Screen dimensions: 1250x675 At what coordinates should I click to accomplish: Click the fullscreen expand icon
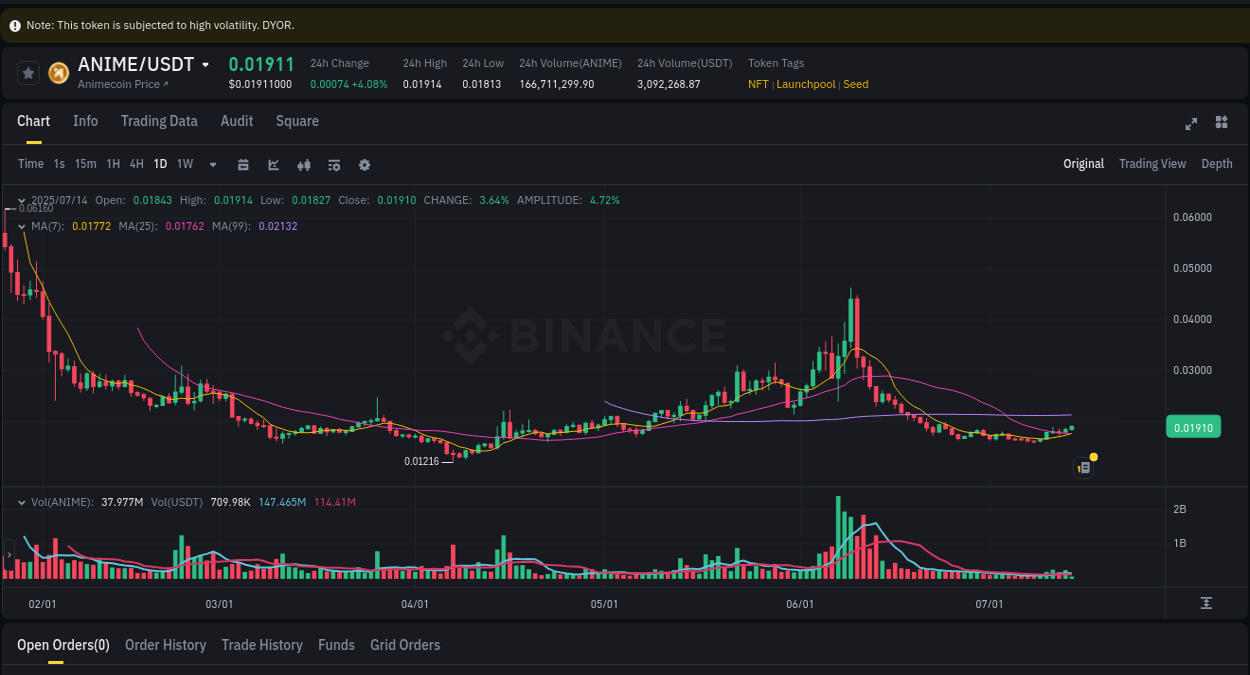(1191, 122)
